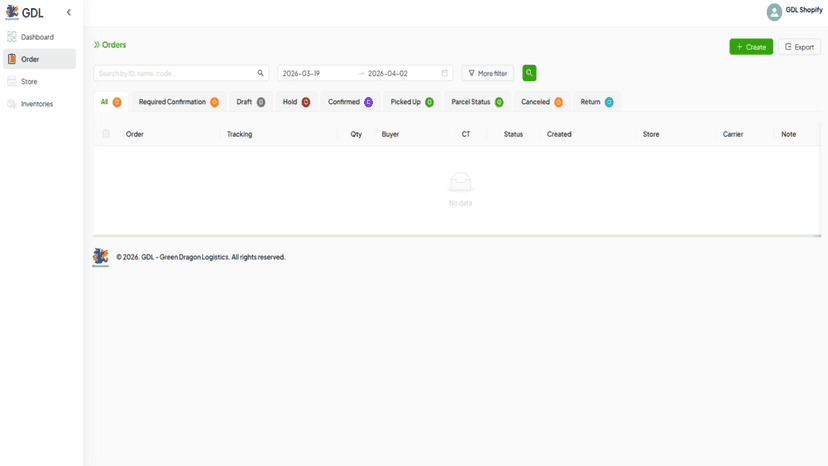The width and height of the screenshot is (828, 466).
Task: Click the Note column header
Action: tap(788, 134)
